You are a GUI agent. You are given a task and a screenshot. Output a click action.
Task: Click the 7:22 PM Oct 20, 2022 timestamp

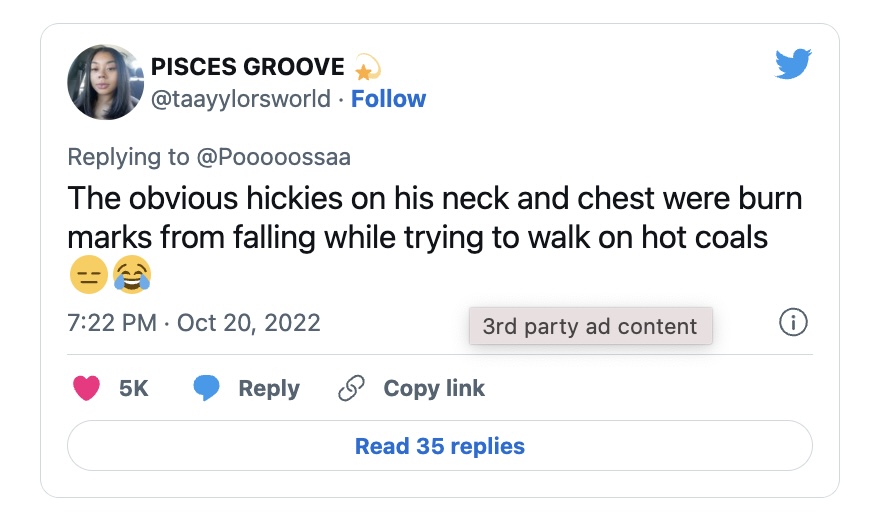pyautogui.click(x=194, y=323)
